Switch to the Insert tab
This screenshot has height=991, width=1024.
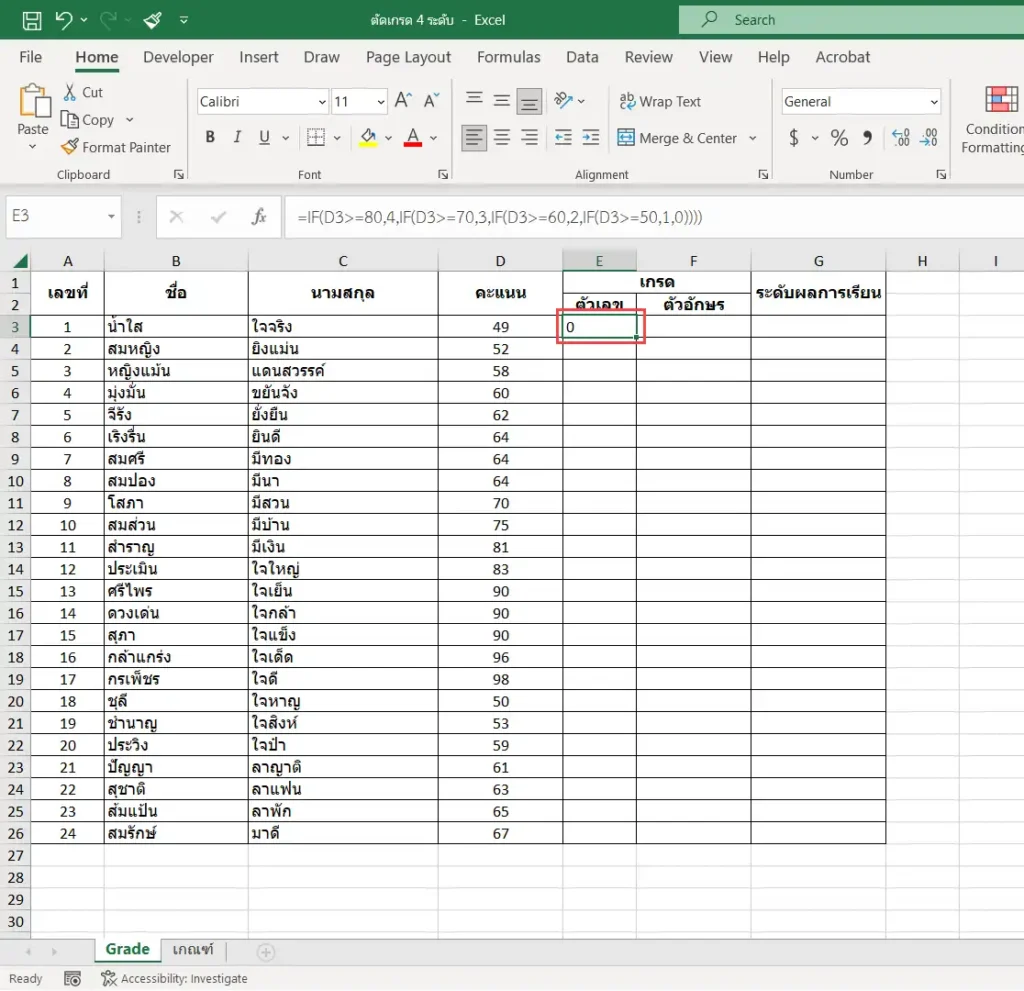click(259, 57)
